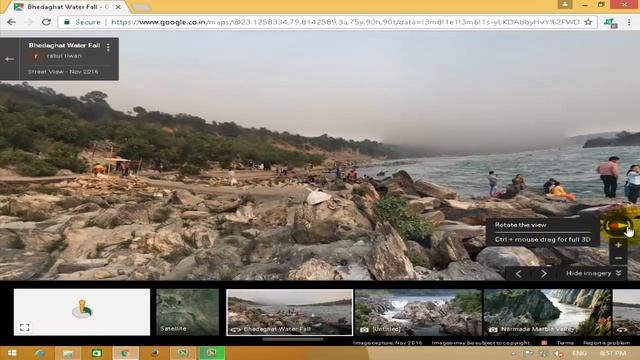Image resolution: width=640 pixels, height=360 pixels.
Task: Click the scroll bar under the thumbnail strip
Action: [293, 339]
